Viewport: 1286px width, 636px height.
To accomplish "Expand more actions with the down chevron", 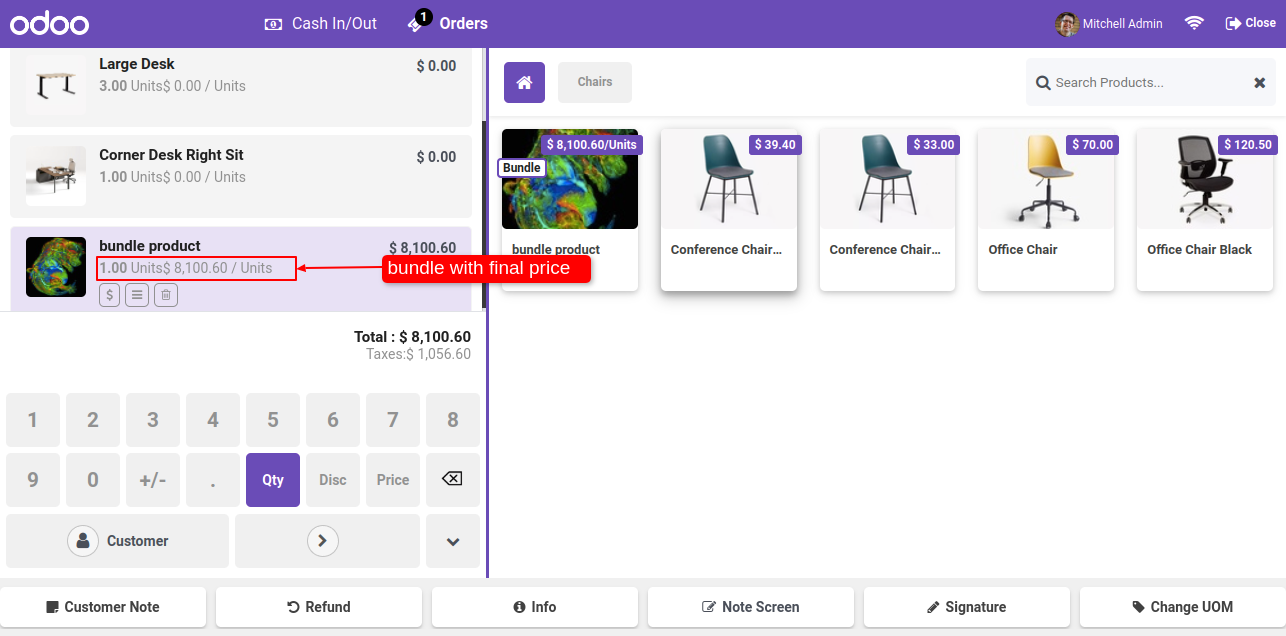I will coord(453,541).
